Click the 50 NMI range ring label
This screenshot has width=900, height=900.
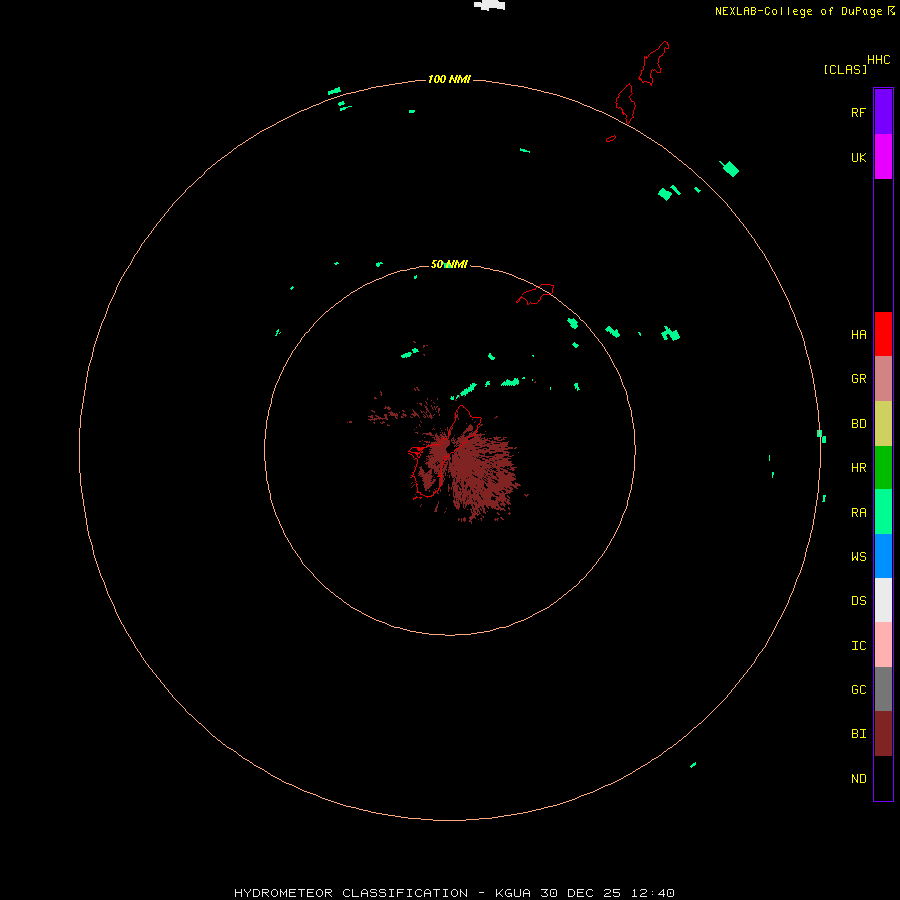coord(449,264)
